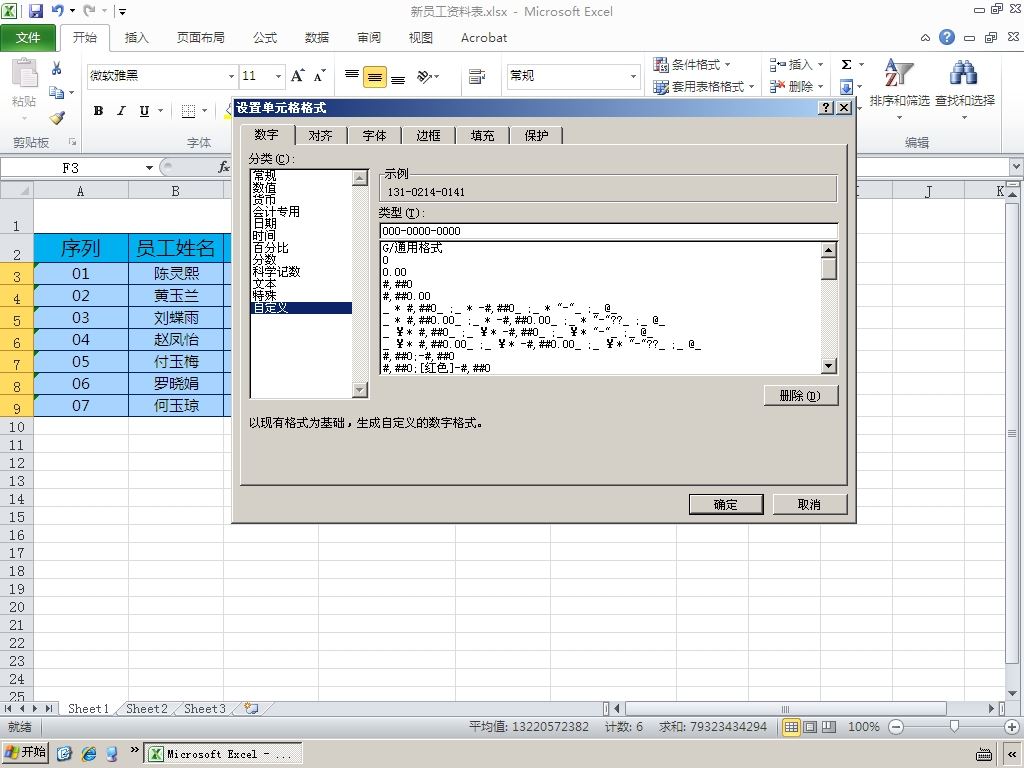Image resolution: width=1024 pixels, height=768 pixels.
Task: Switch to the 对齐 tab in dialog
Action: pyautogui.click(x=320, y=135)
